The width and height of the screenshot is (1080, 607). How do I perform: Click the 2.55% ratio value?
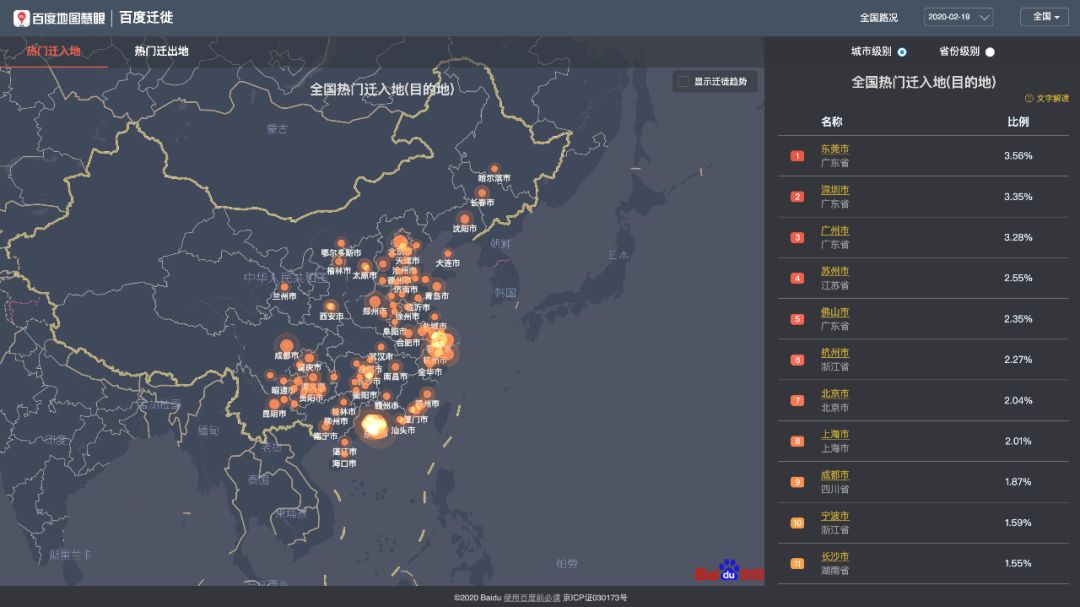pos(1017,278)
